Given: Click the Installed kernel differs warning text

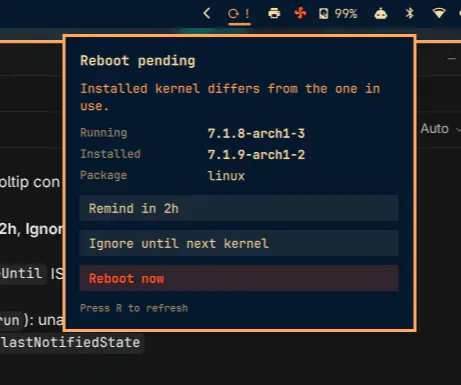Looking at the screenshot, I should pos(230,97).
